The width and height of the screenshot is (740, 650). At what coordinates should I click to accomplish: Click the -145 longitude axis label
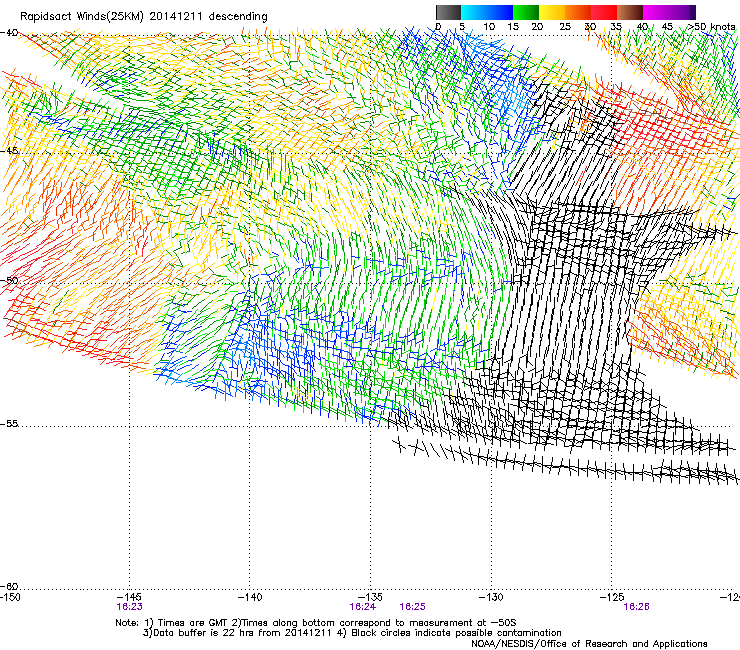(129, 597)
